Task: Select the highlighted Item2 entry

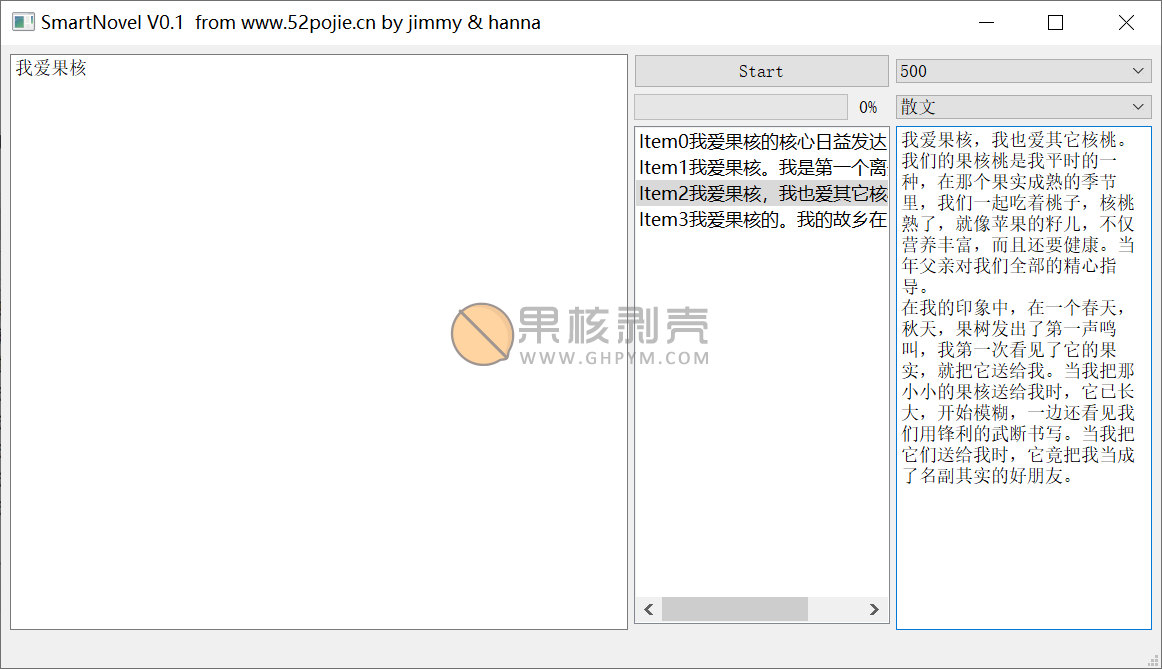Action: click(x=762, y=194)
